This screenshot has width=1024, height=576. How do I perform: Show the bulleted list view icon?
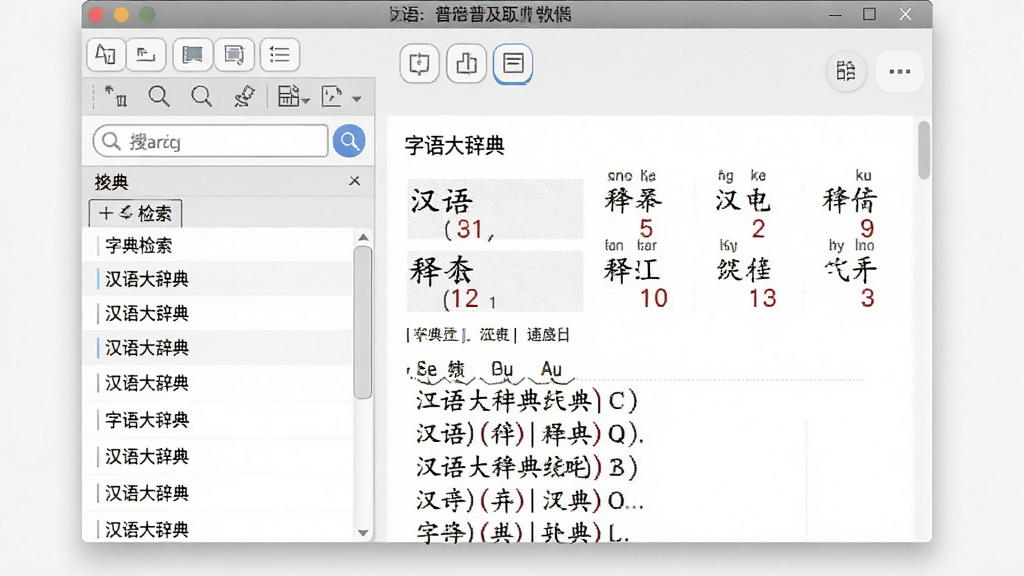click(280, 54)
